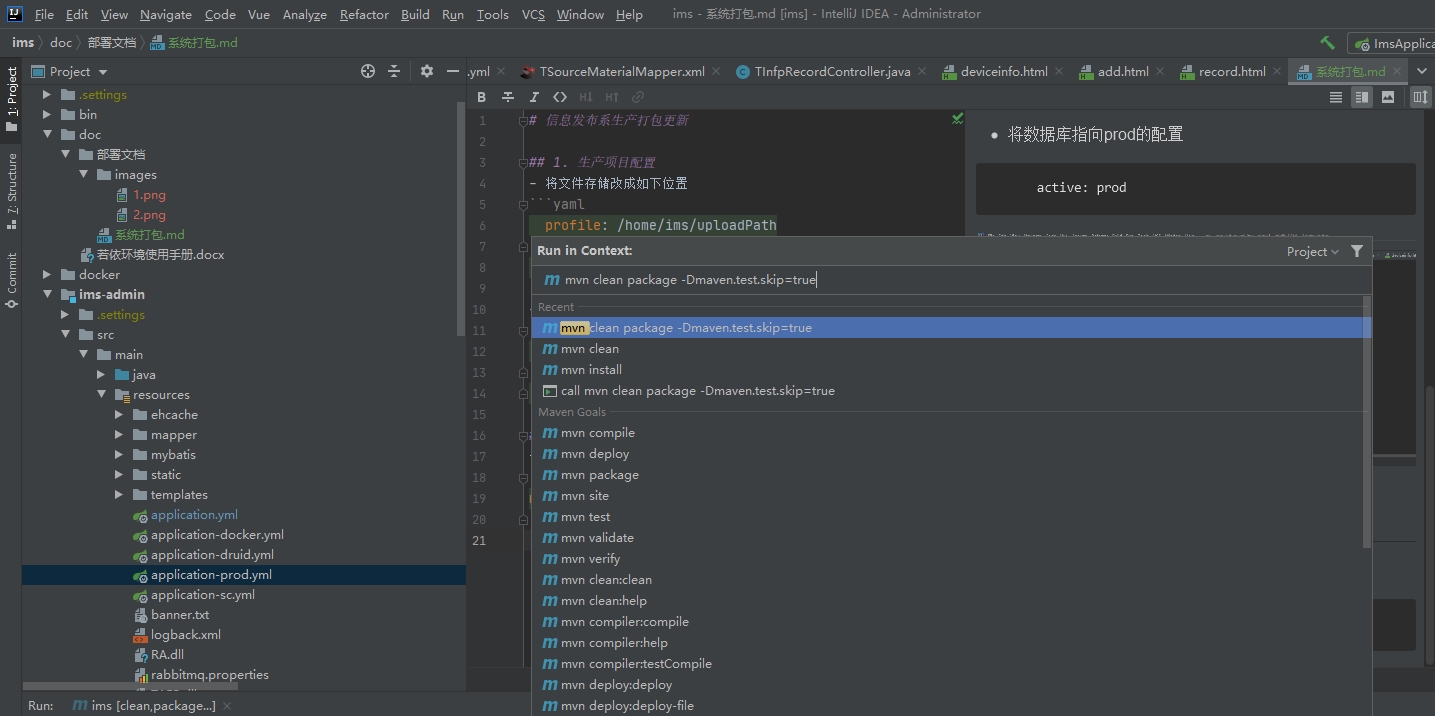Insert inline code with the angle-brackets icon
Screen dimensions: 1435x716
coord(560,97)
